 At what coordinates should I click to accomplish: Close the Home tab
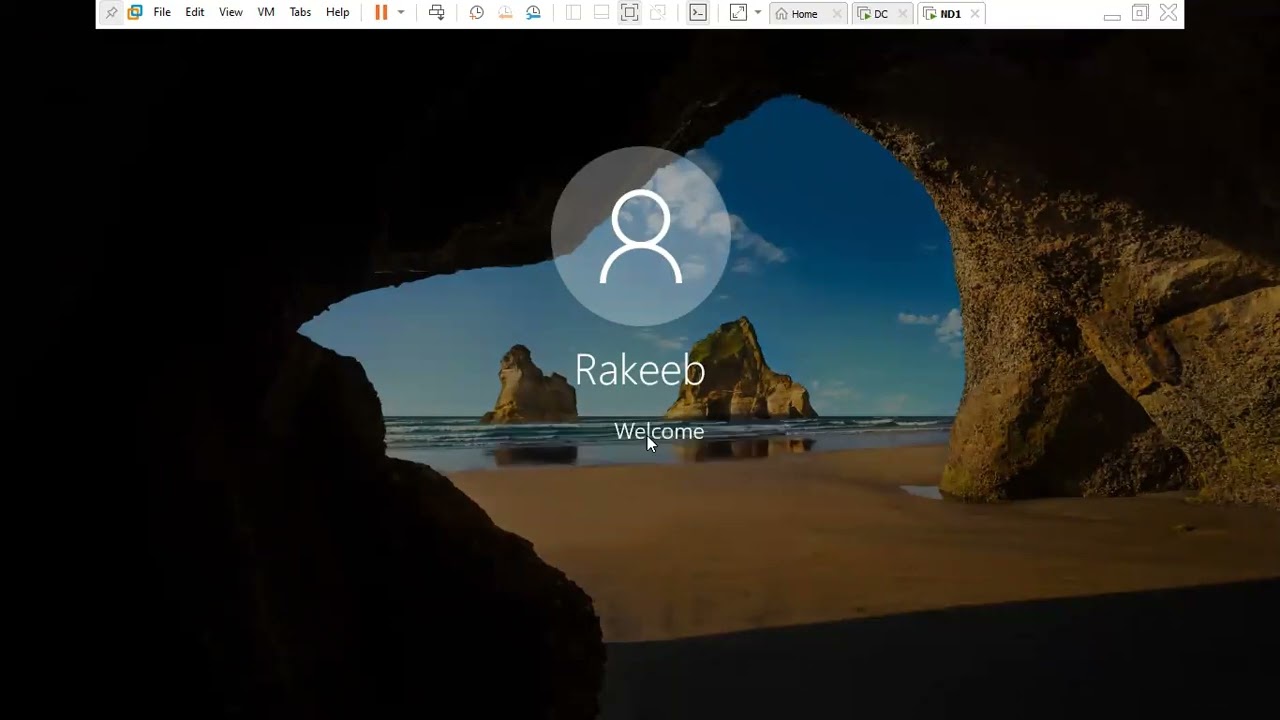(x=837, y=14)
